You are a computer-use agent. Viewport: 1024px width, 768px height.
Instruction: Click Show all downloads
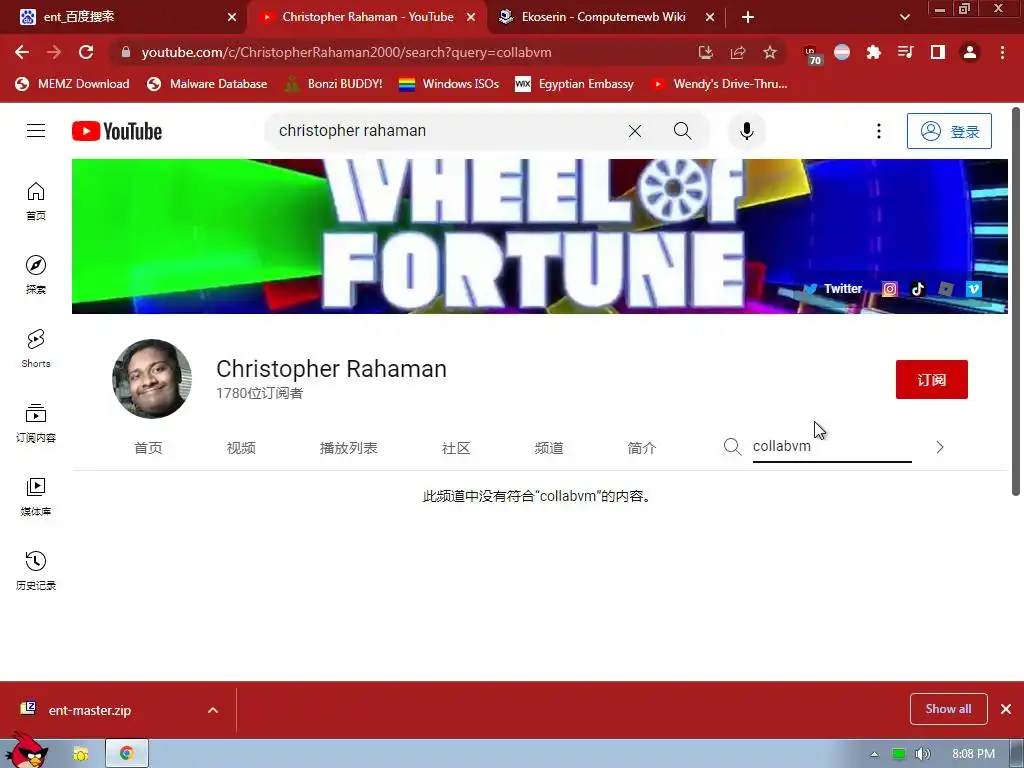pos(948,709)
